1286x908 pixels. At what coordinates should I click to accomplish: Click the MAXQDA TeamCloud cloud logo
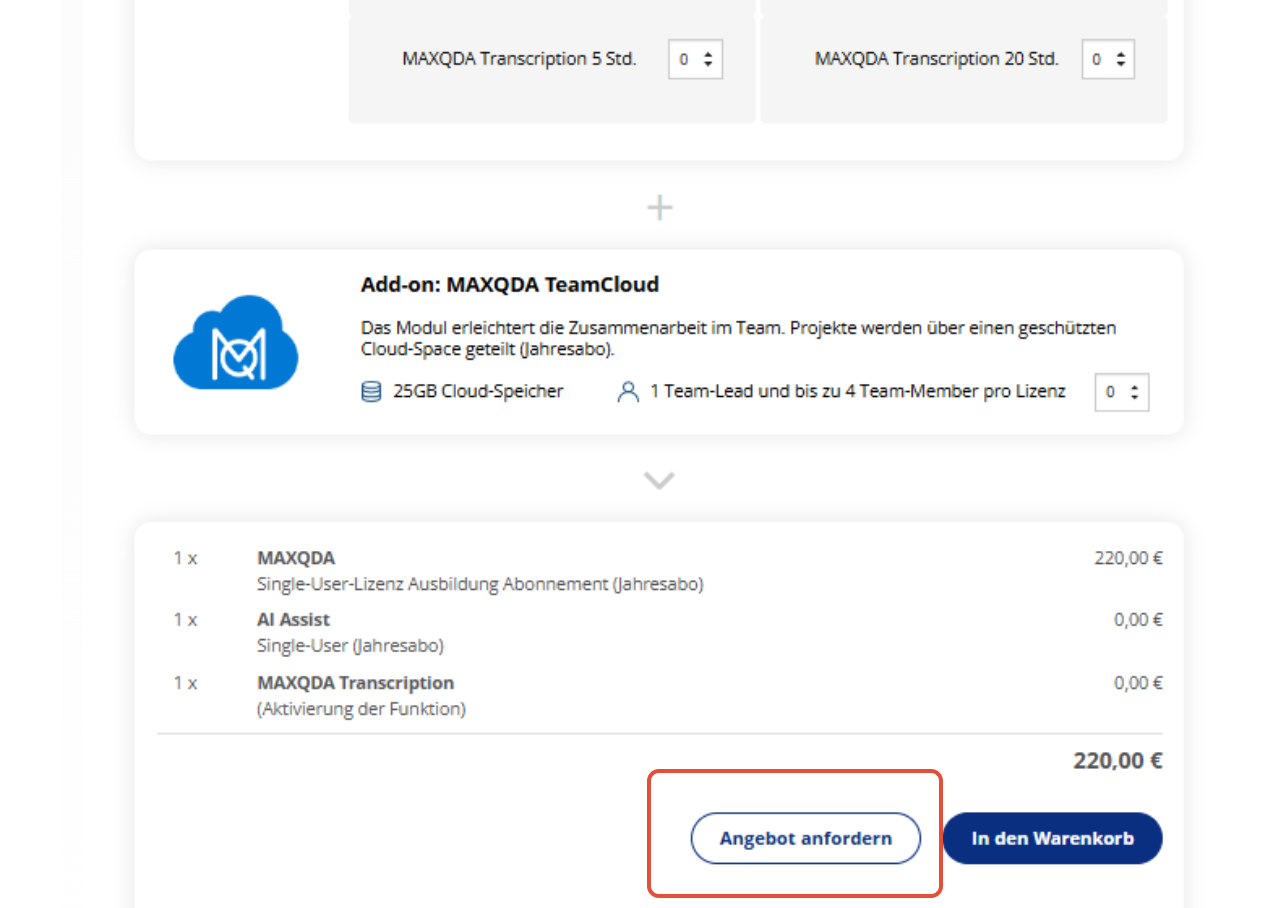tap(236, 342)
